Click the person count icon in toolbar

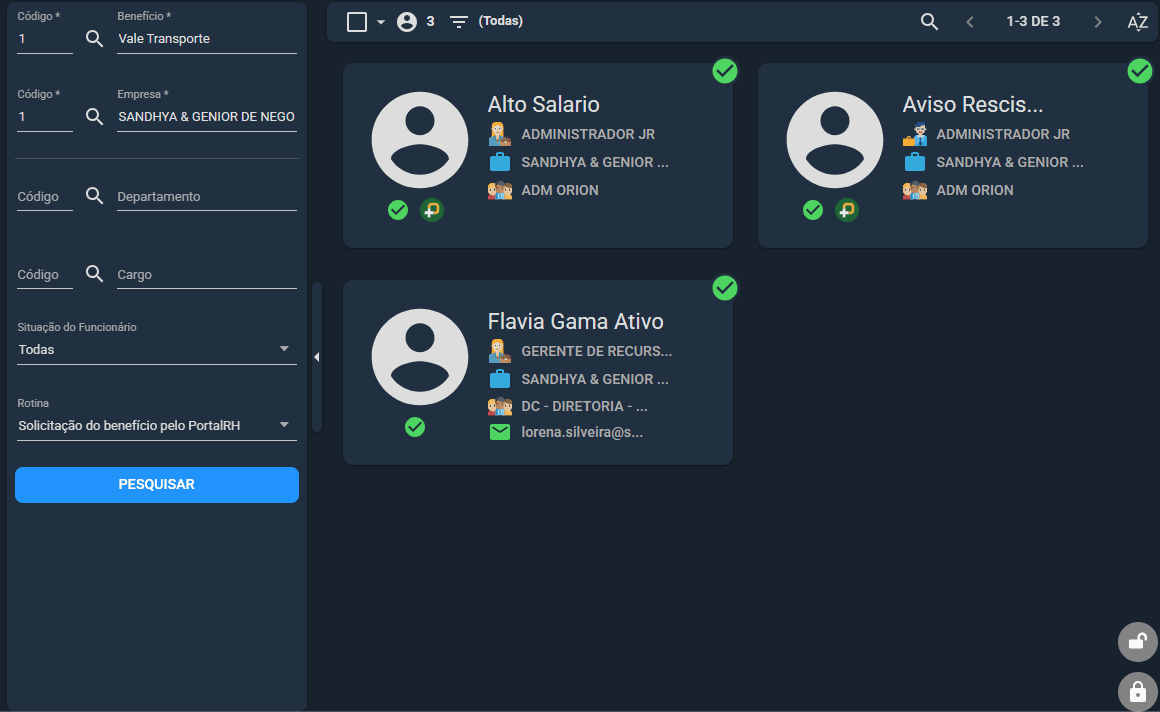pos(407,21)
